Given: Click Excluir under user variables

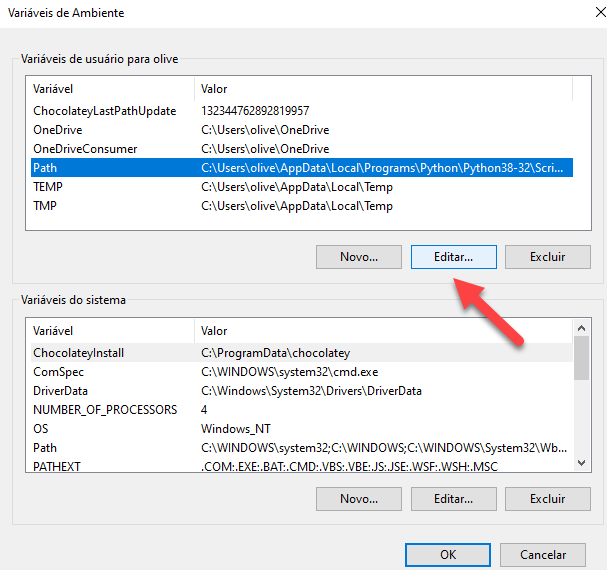Looking at the screenshot, I should (x=548, y=257).
